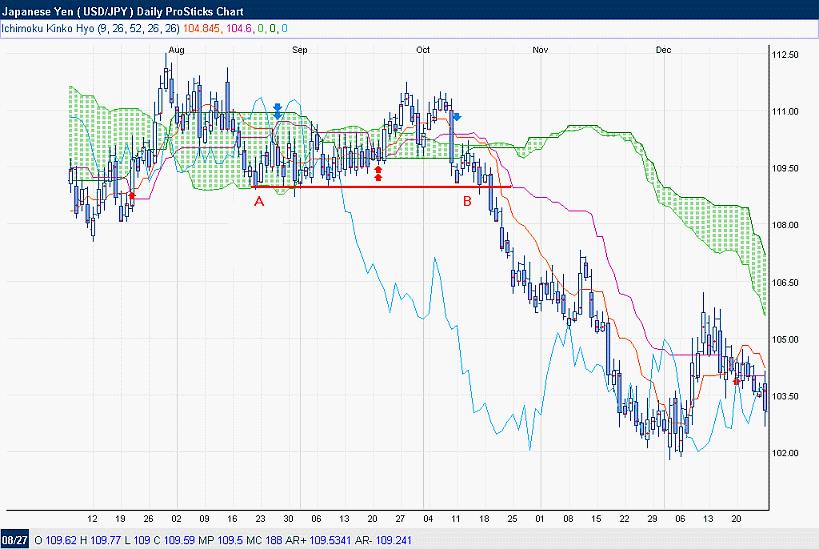Click the Dec month label on timeline
Image resolution: width=819 pixels, height=549 pixels.
coord(664,48)
